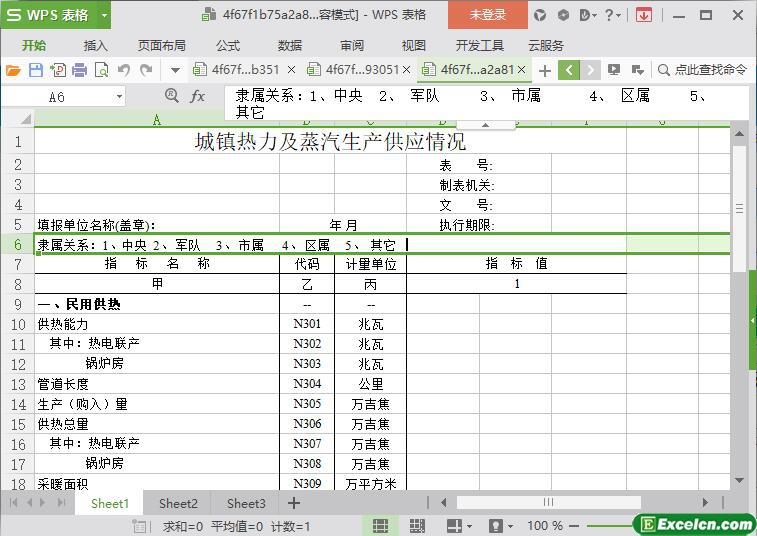Toggle page layout view in status bar
Screen dimensions: 757x536
click(418, 525)
